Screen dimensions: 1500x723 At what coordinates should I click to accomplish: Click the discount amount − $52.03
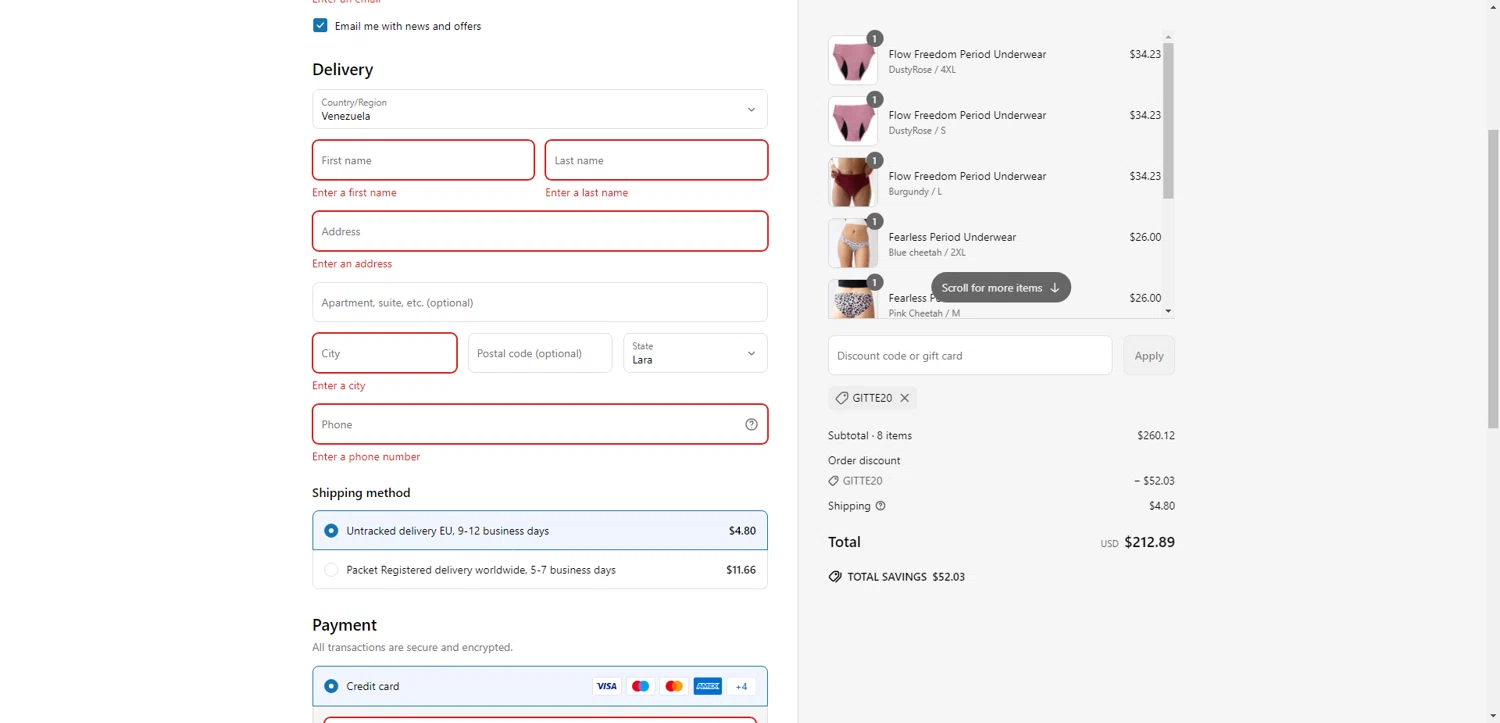[1154, 481]
